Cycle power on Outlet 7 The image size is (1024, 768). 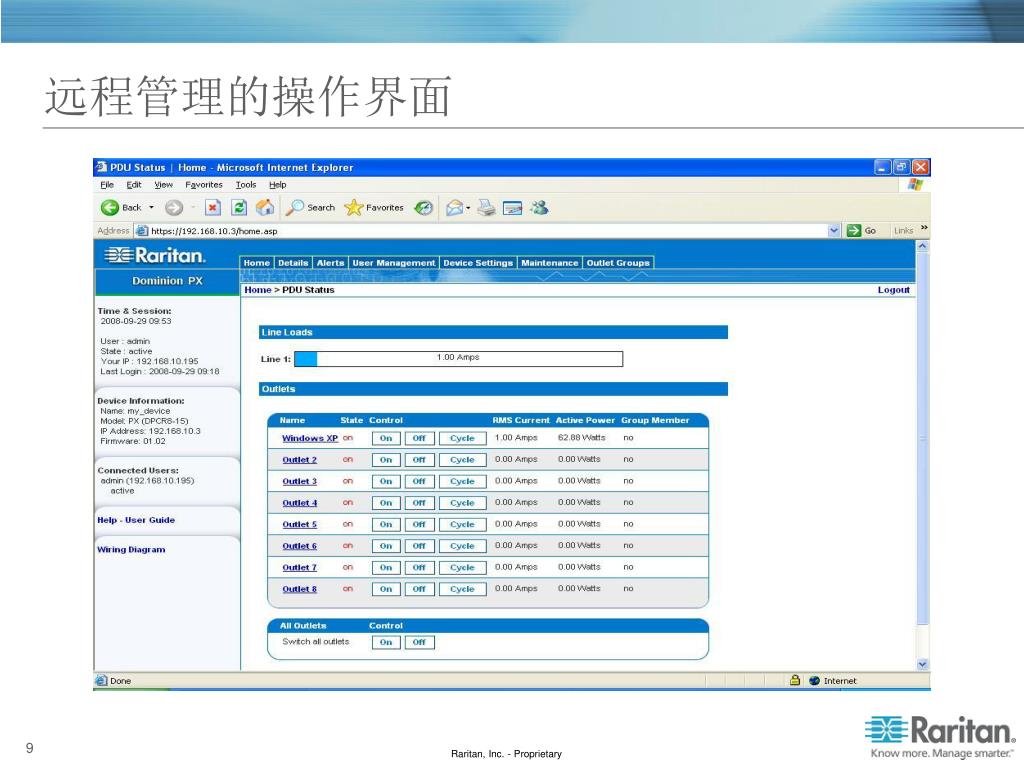[462, 568]
